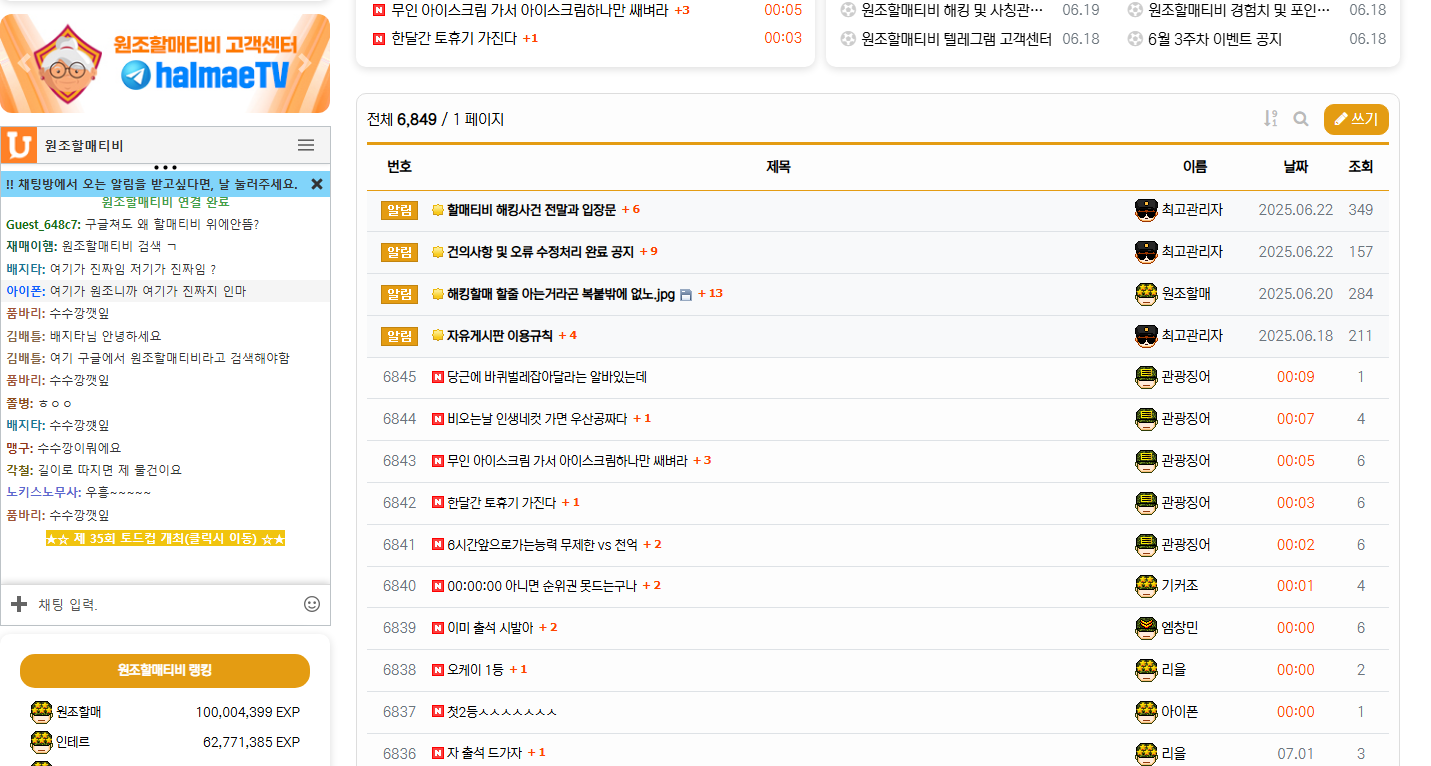Click author name 기커조 on post 6840
1431x766 pixels.
tap(1180, 586)
